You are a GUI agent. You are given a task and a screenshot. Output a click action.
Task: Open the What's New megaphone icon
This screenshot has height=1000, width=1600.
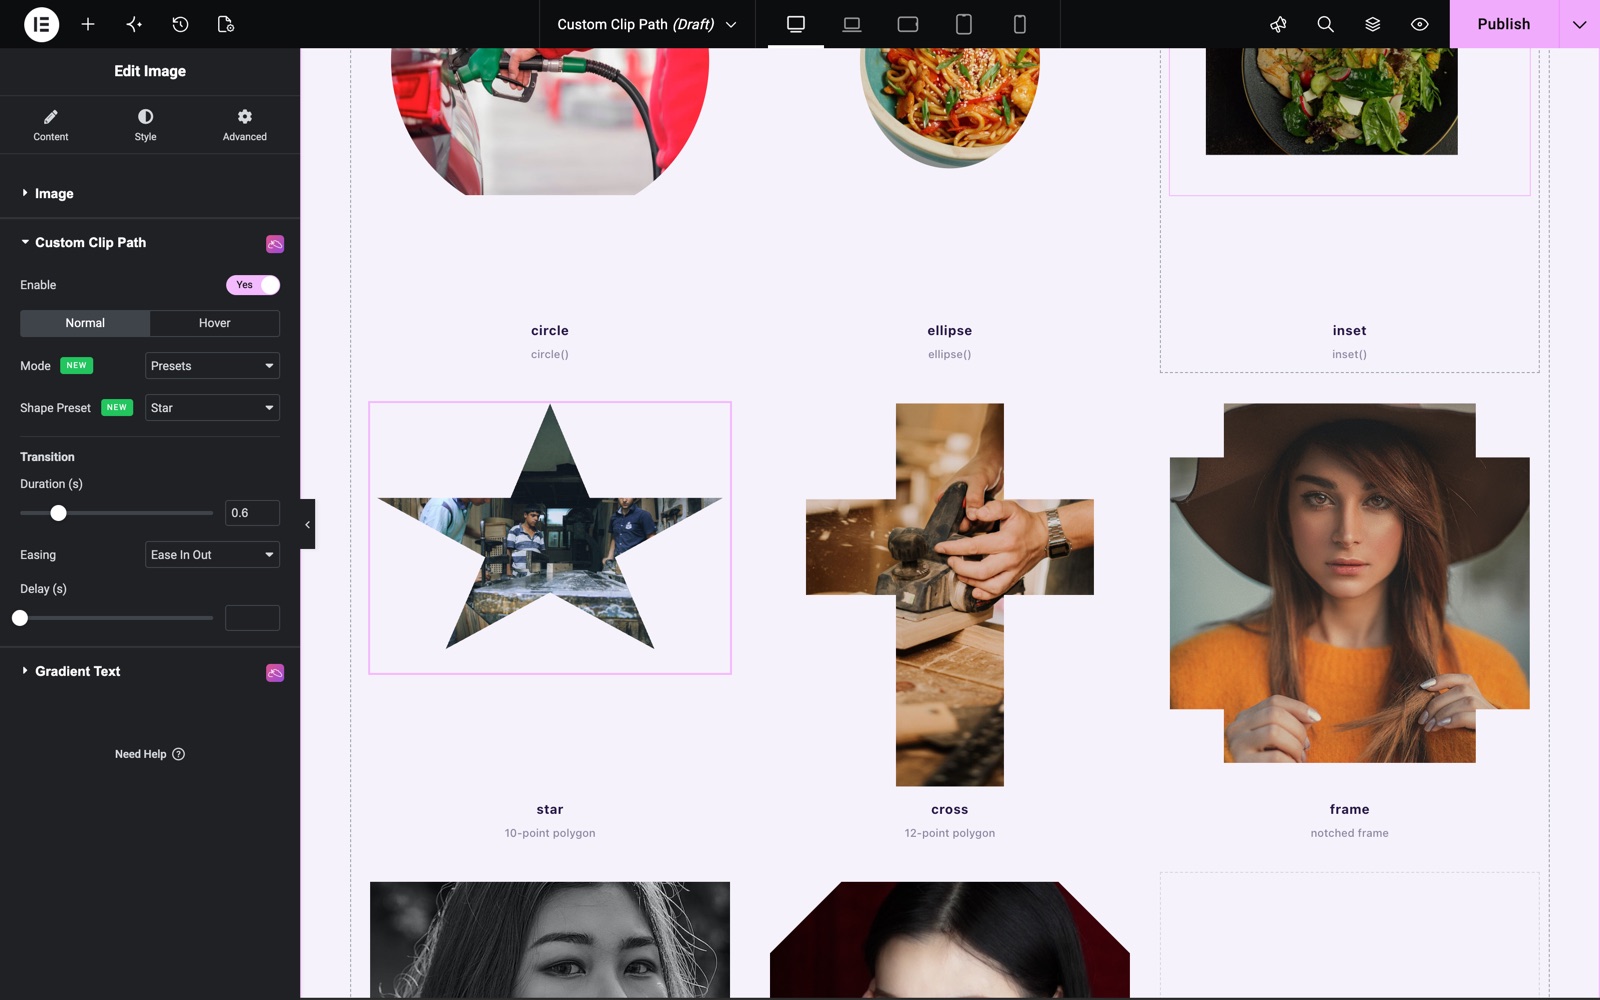click(x=1278, y=24)
